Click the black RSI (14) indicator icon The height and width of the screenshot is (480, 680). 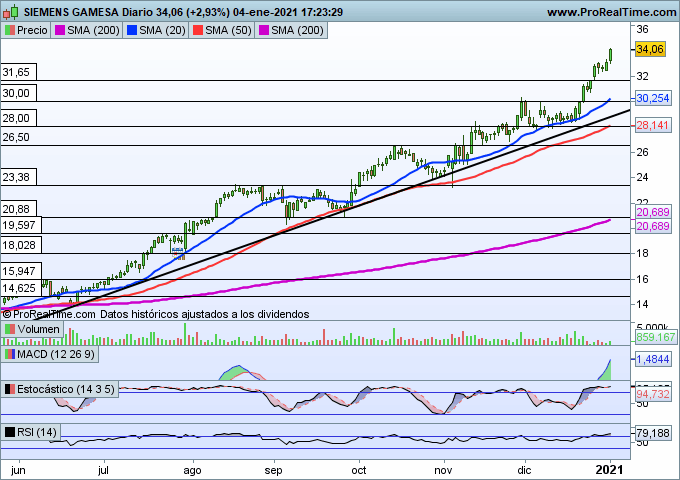point(10,432)
